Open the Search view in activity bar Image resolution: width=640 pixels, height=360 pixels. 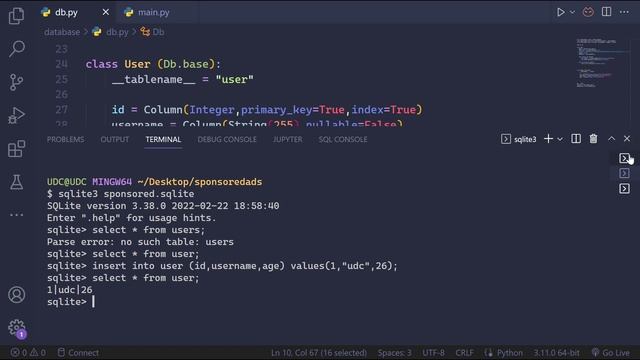(16, 49)
